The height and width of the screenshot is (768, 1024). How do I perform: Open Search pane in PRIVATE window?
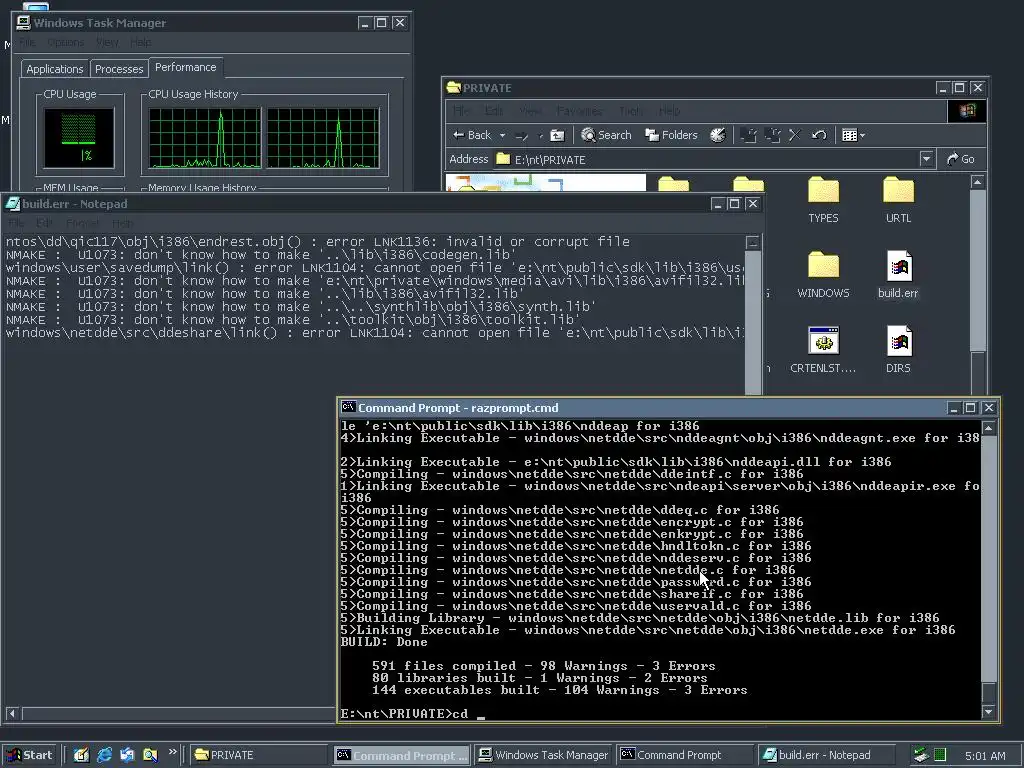(606, 135)
